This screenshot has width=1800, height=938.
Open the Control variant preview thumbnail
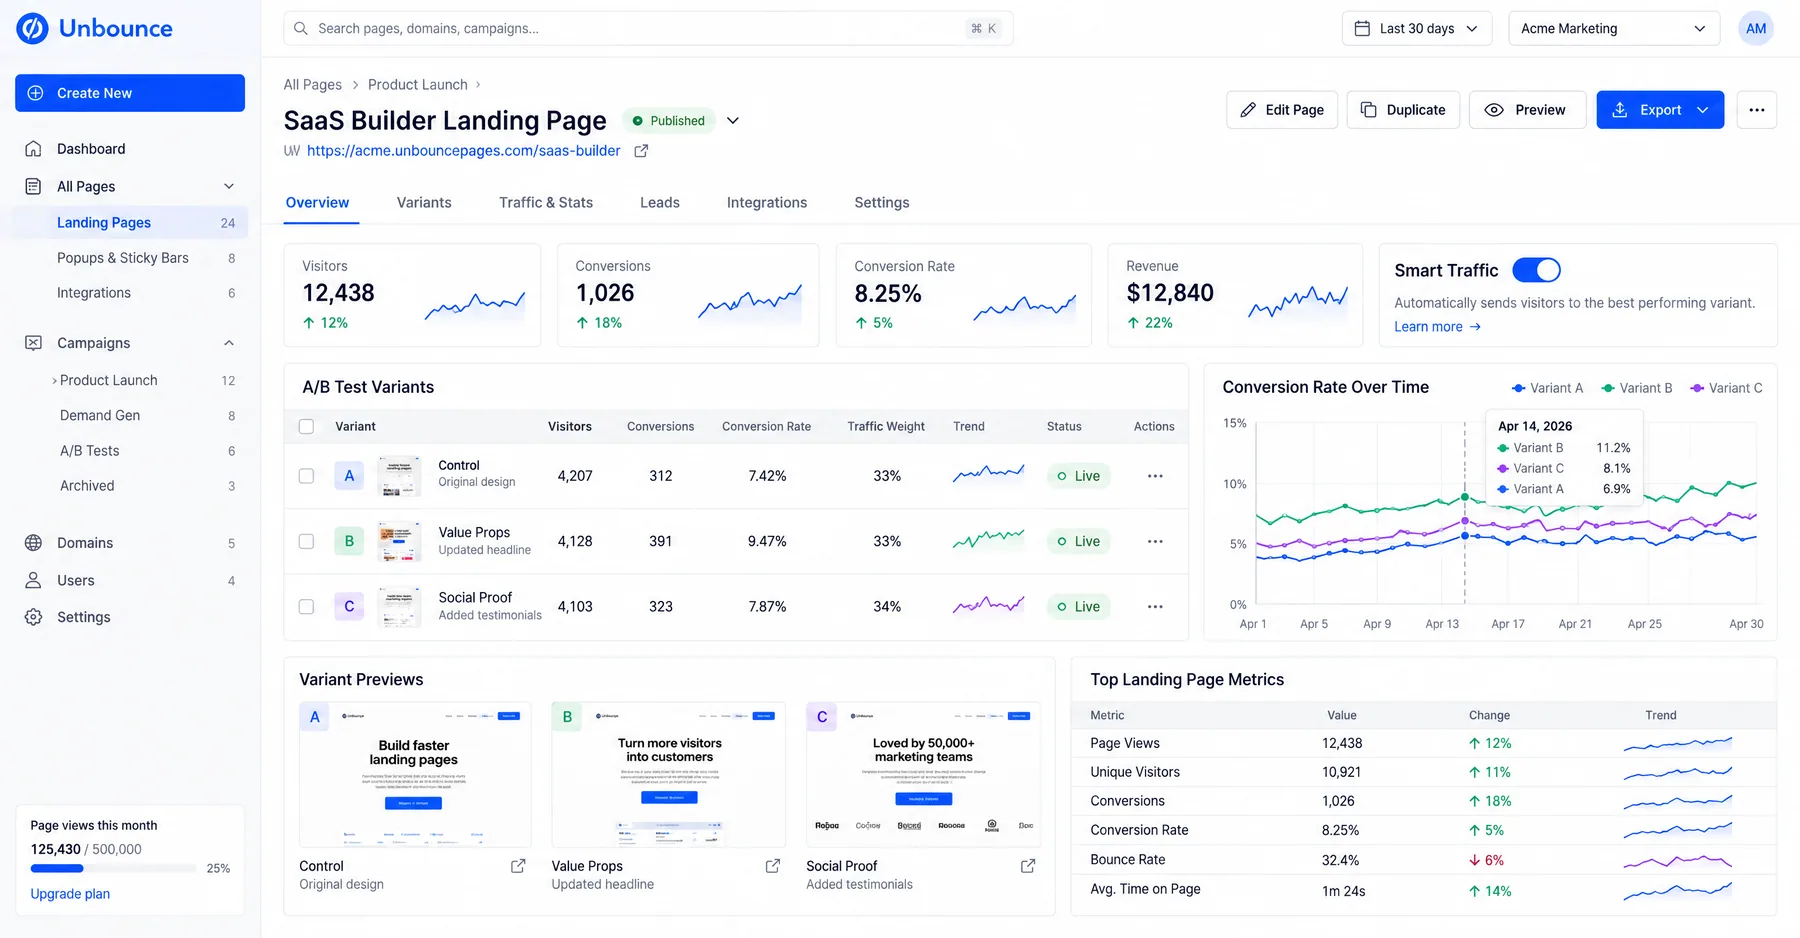pyautogui.click(x=415, y=775)
